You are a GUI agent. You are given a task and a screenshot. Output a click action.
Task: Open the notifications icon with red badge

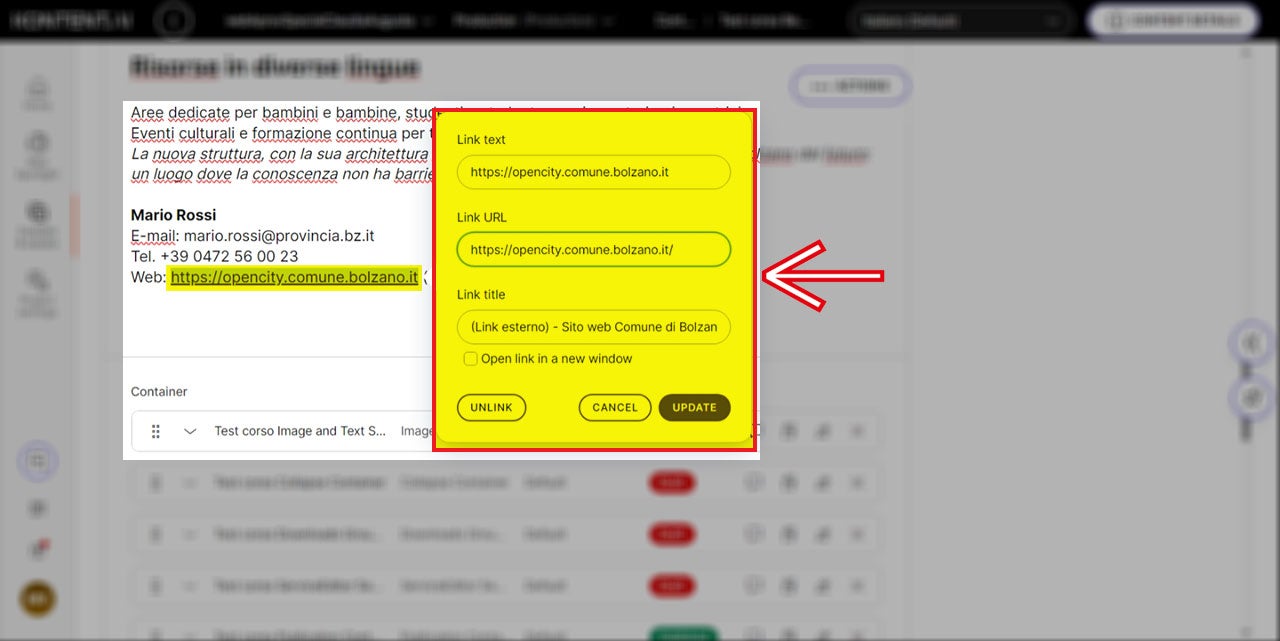[39, 549]
